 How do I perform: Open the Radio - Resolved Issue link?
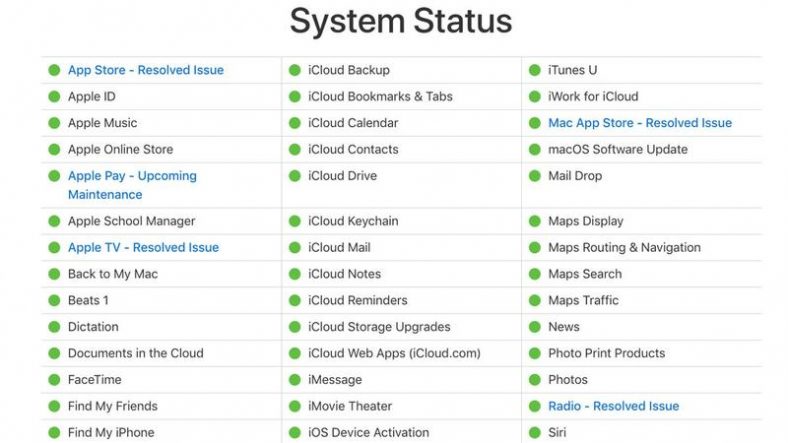pos(613,406)
